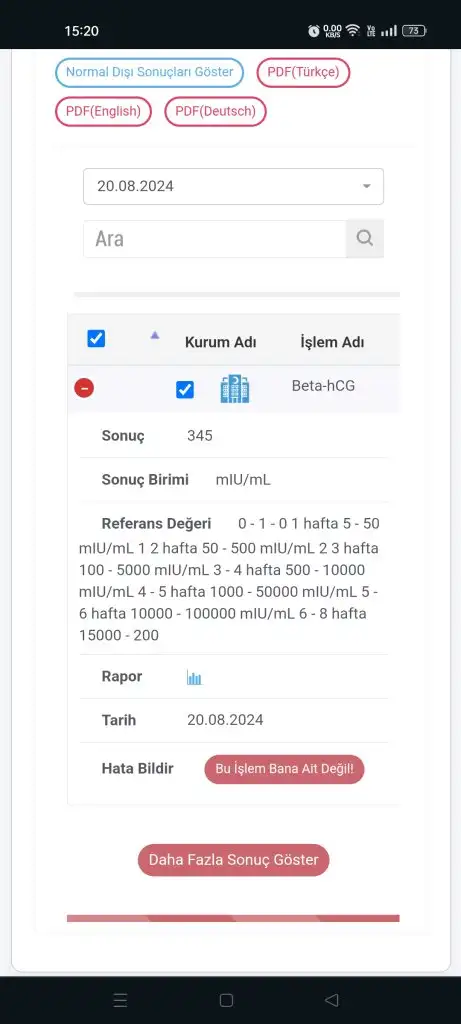Viewport: 461px width, 1024px height.
Task: Click Daha Fazla Sonuç Göster button
Action: click(233, 859)
